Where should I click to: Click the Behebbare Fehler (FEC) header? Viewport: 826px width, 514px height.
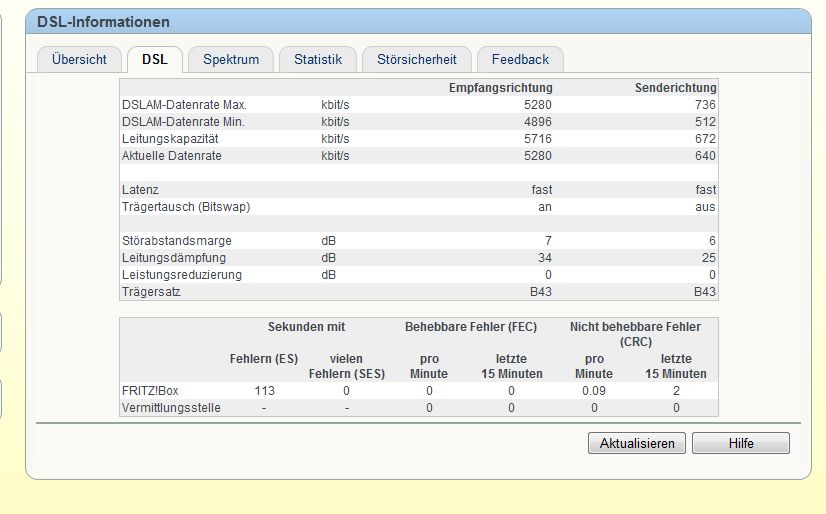point(471,327)
